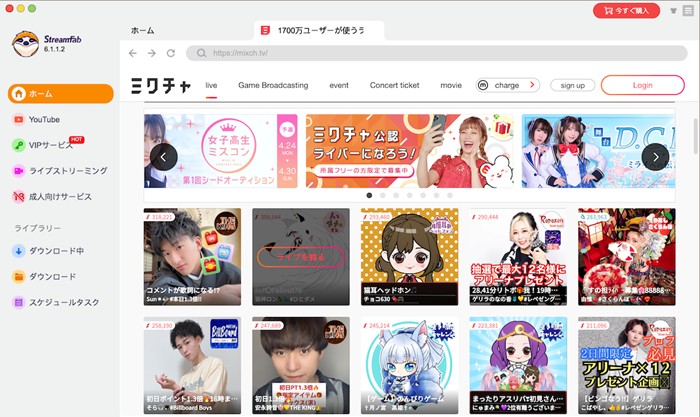Select the 1700万ユーザー browser tab
The height and width of the screenshot is (417, 700).
coord(319,30)
